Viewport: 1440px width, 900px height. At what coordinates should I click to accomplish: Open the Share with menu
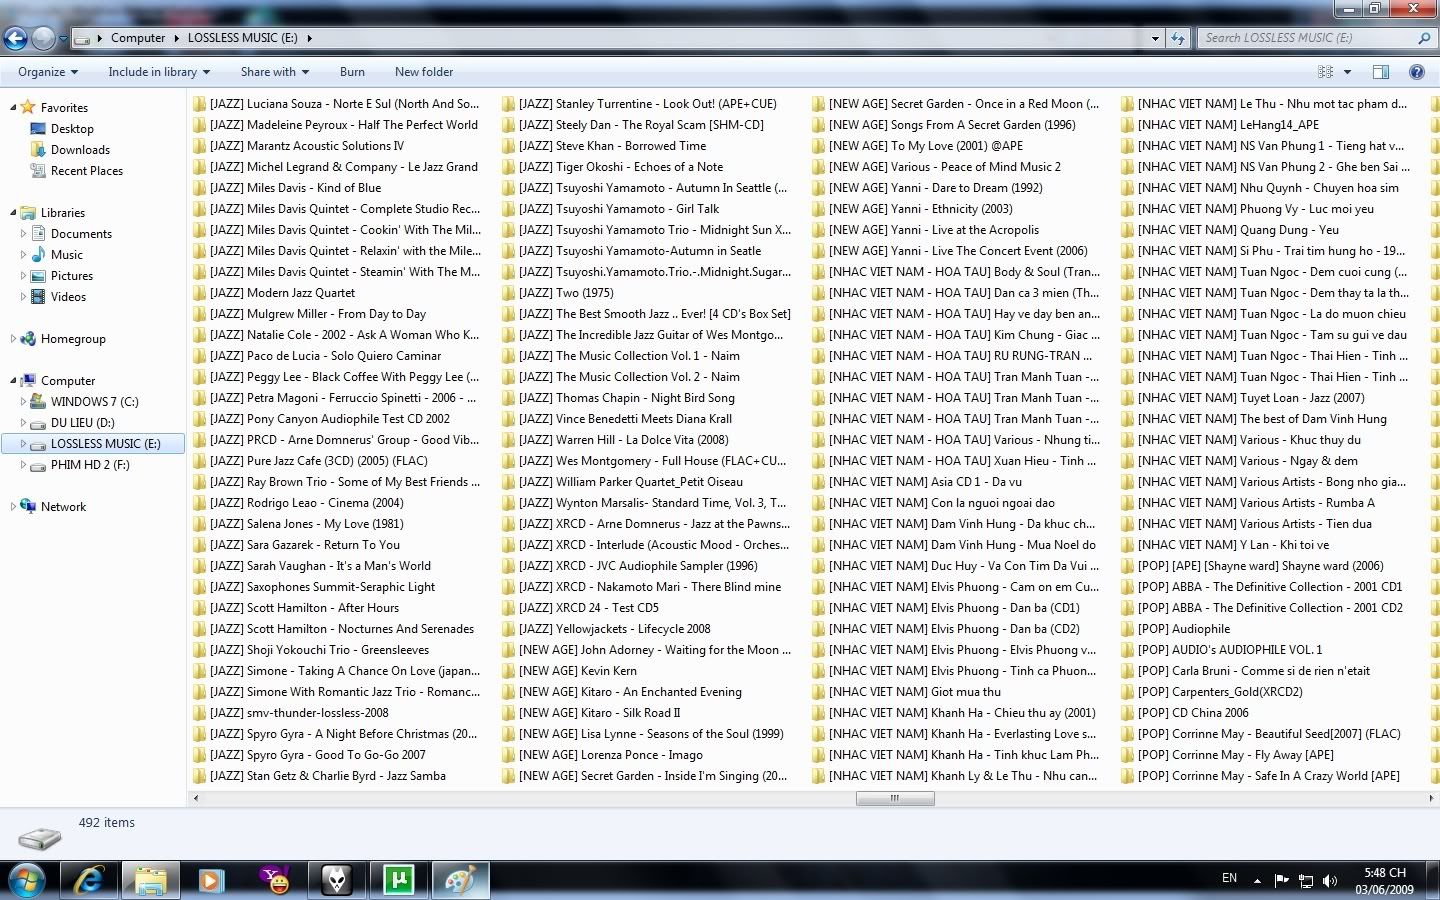coord(274,72)
